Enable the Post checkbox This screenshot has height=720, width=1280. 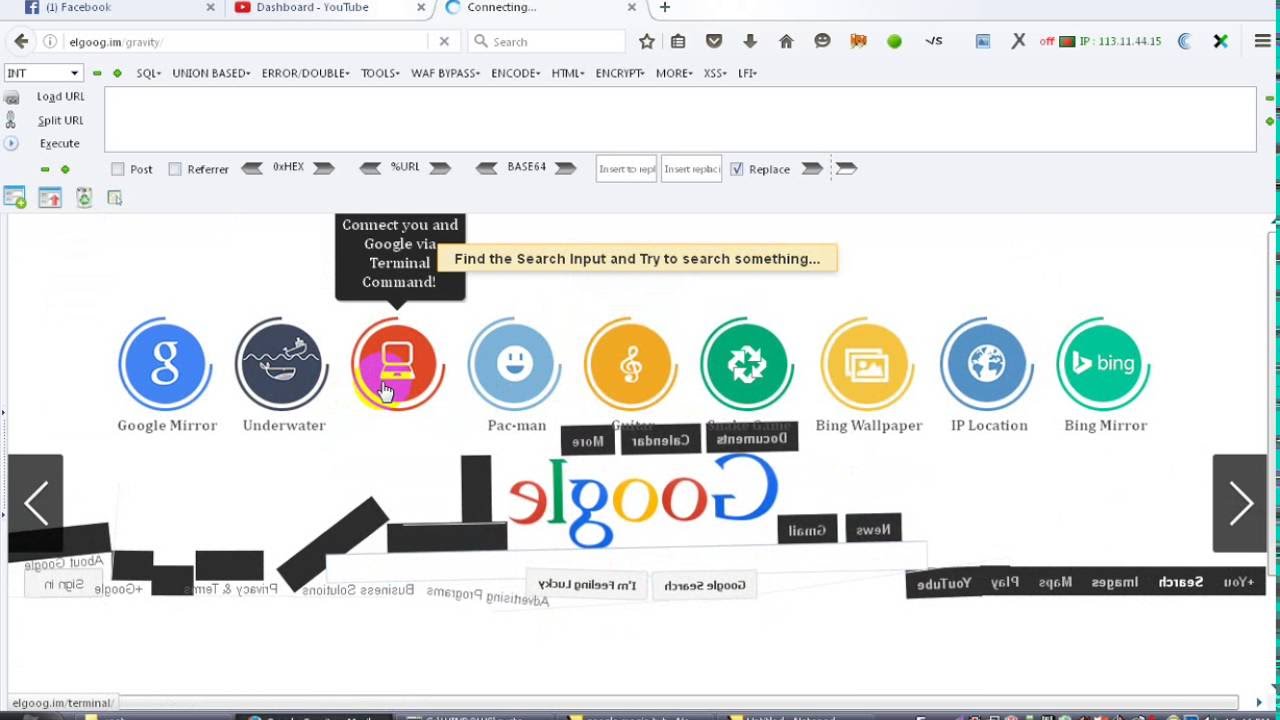118,169
